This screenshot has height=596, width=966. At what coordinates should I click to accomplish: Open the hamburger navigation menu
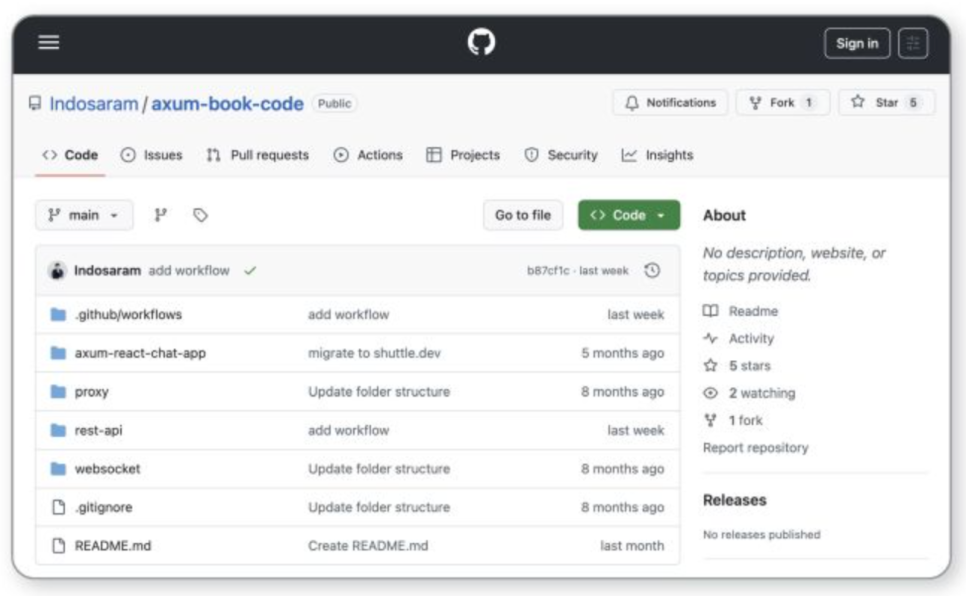click(x=49, y=43)
